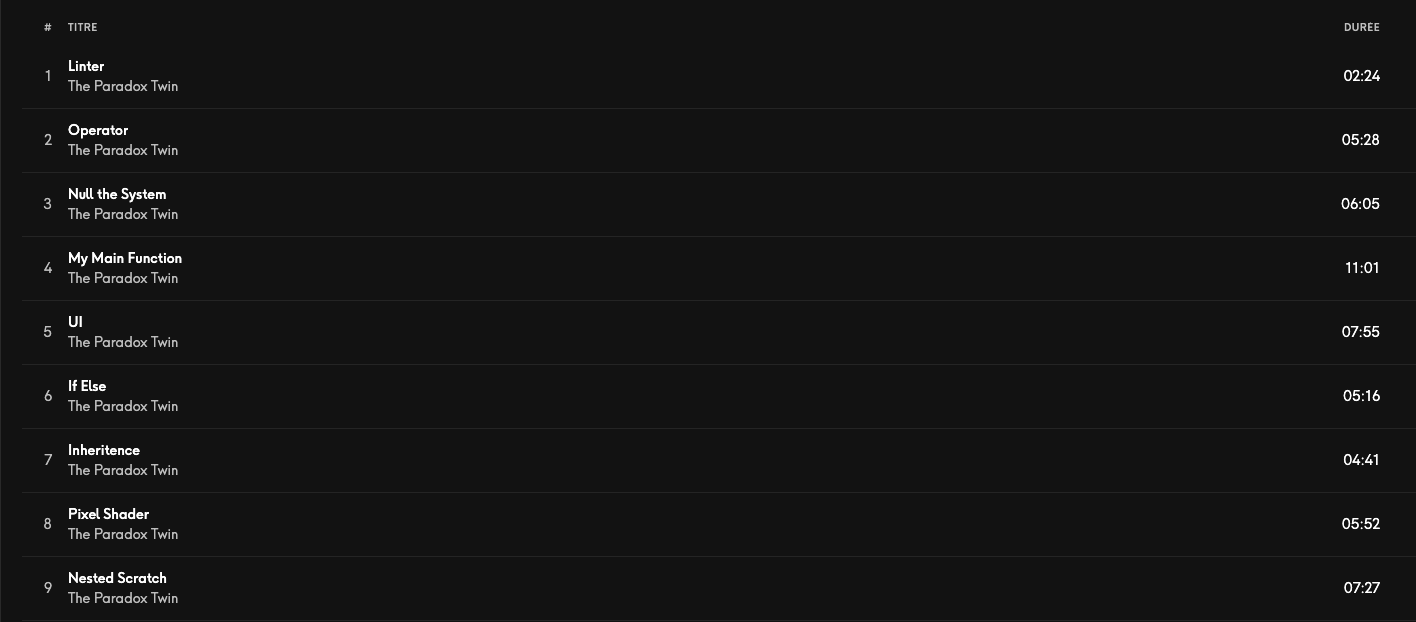Select the track titled Linter
This screenshot has width=1416, height=622.
pyautogui.click(x=86, y=66)
